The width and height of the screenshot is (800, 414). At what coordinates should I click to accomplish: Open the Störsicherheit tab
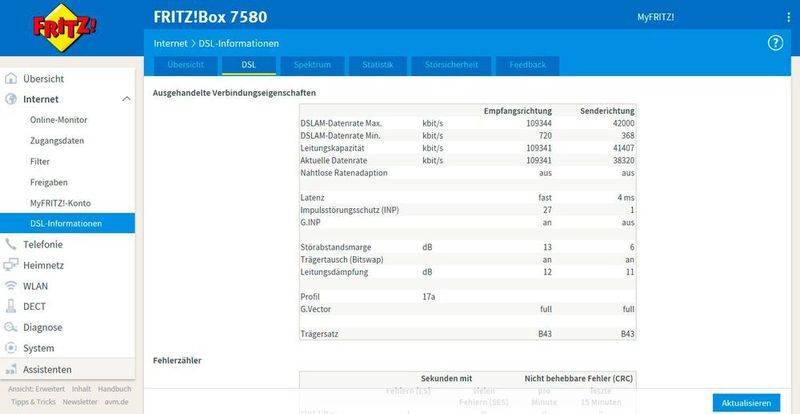pos(451,65)
